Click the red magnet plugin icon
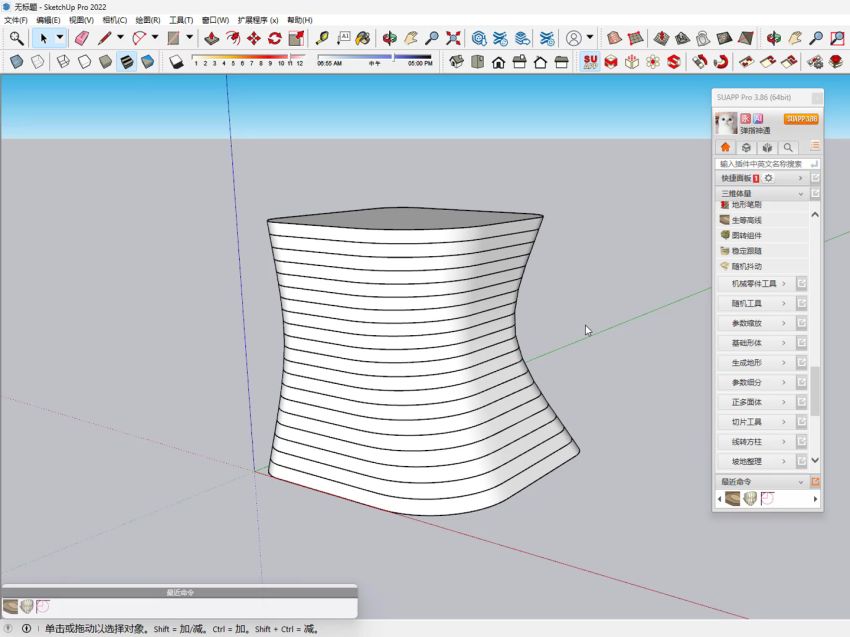Screen dimensions: 850x637 [720, 62]
